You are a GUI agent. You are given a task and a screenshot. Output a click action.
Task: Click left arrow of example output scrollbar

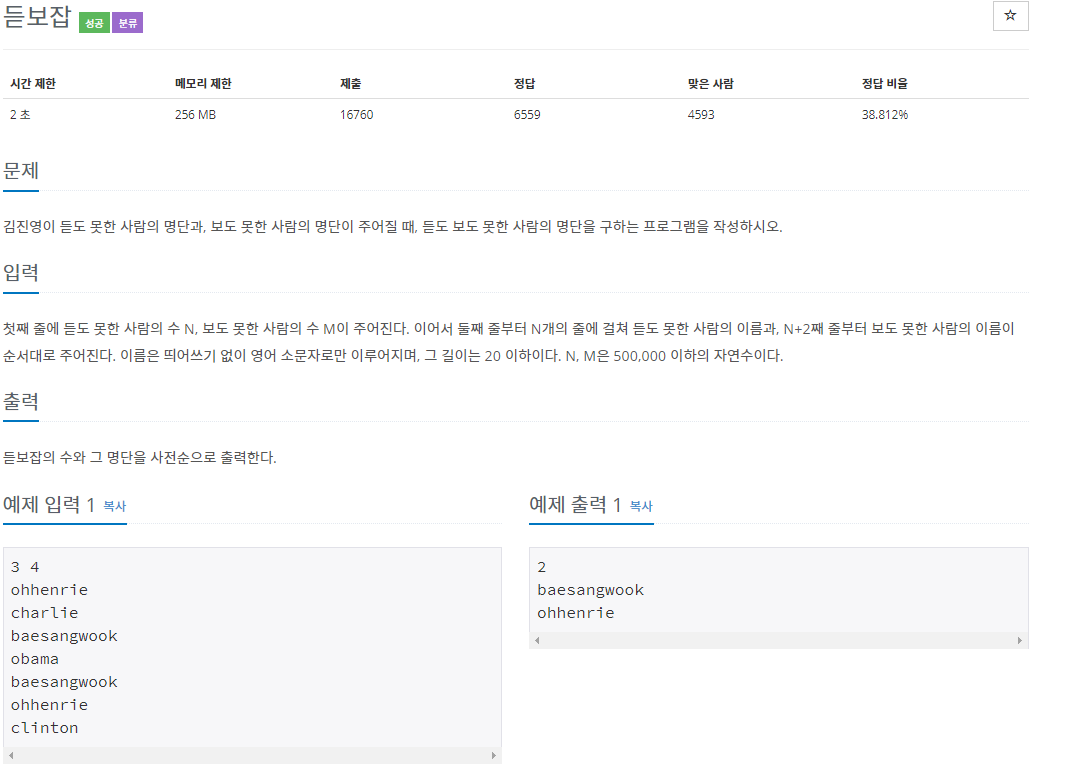(x=537, y=640)
